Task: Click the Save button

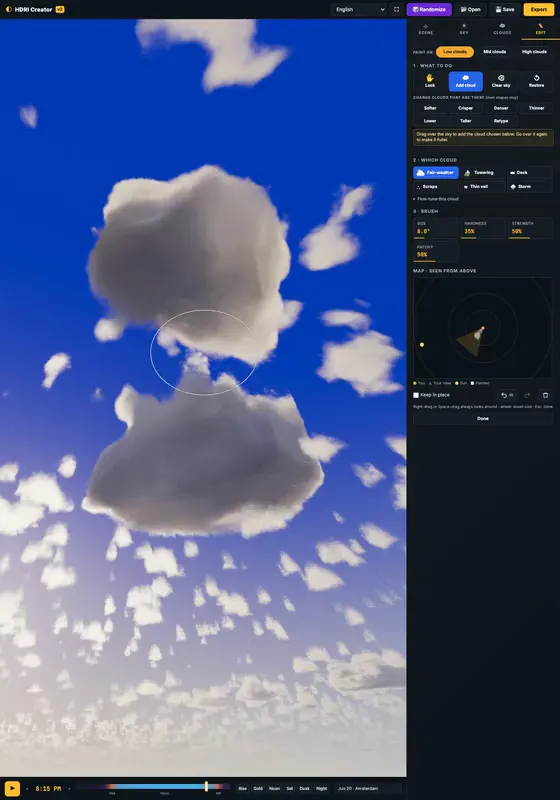Action: point(505,9)
